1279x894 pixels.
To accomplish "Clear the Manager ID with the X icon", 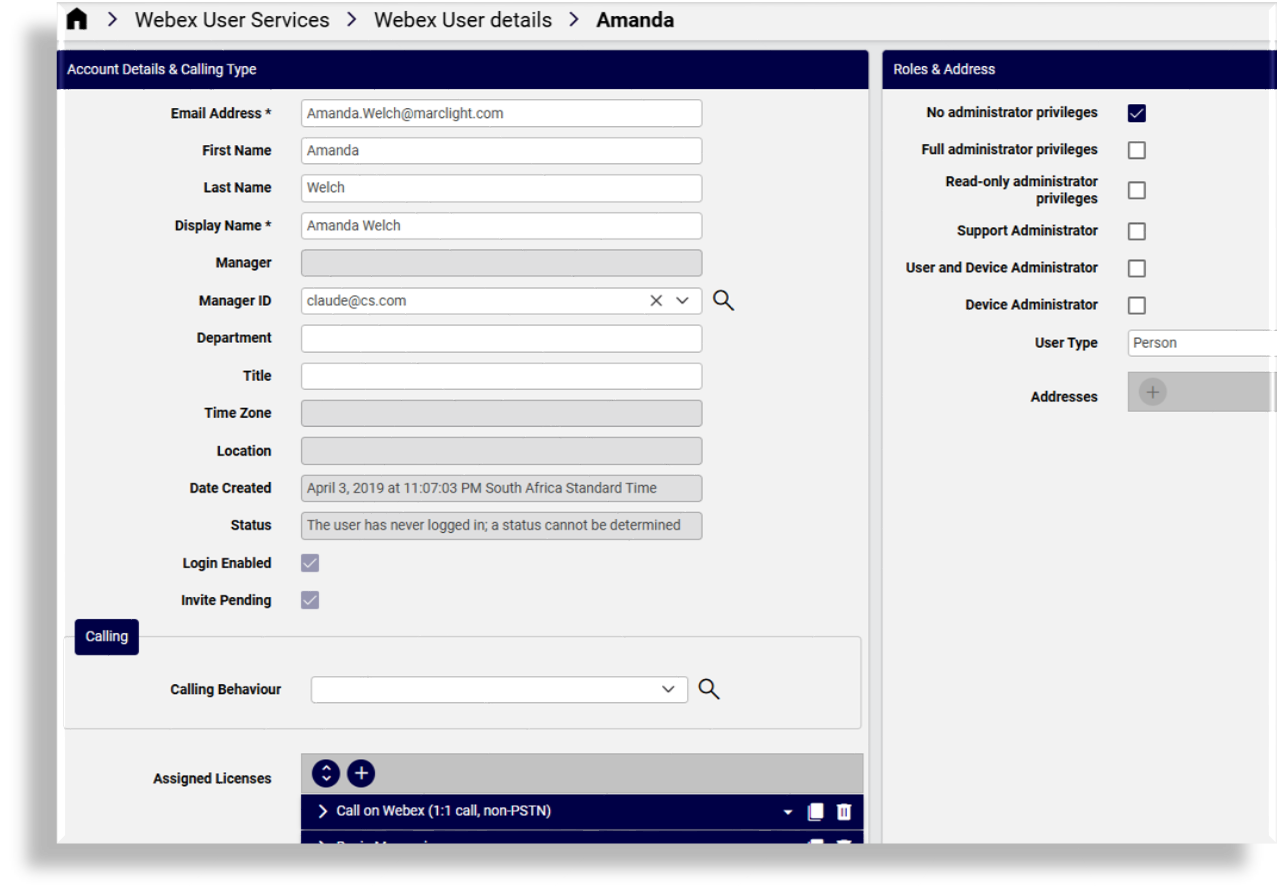I will pyautogui.click(x=655, y=299).
